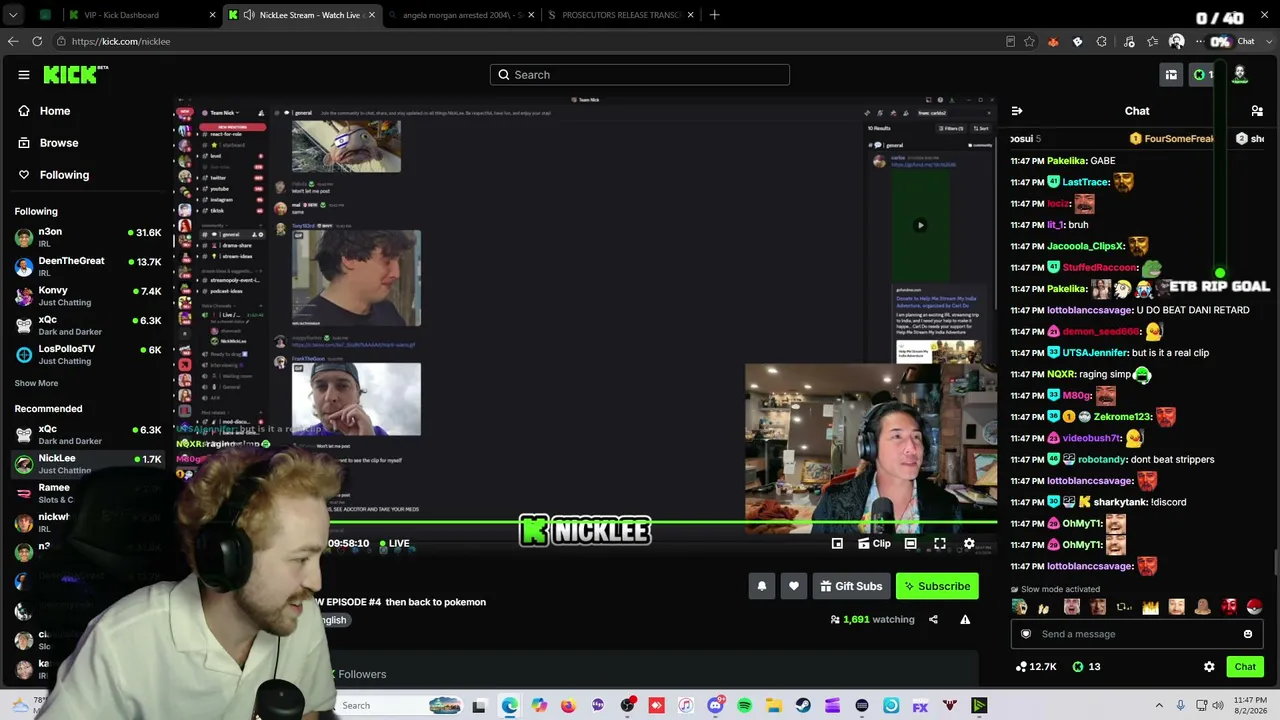
Task: Open Spotify from the taskbar
Action: click(x=744, y=706)
